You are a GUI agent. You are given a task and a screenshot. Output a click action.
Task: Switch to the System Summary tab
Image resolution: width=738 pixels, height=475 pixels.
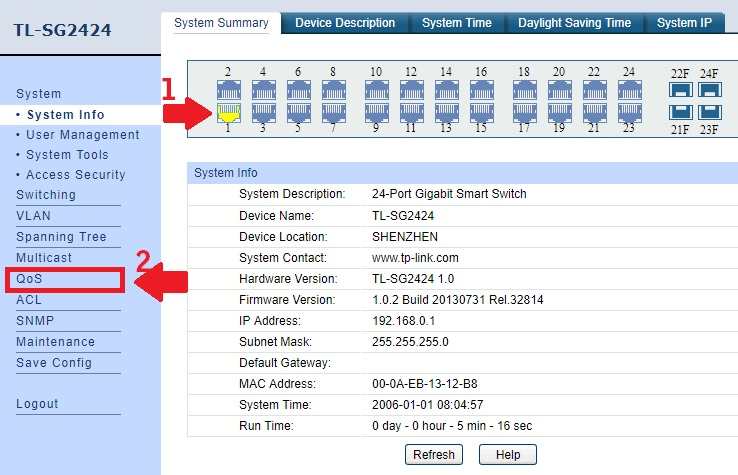(221, 23)
